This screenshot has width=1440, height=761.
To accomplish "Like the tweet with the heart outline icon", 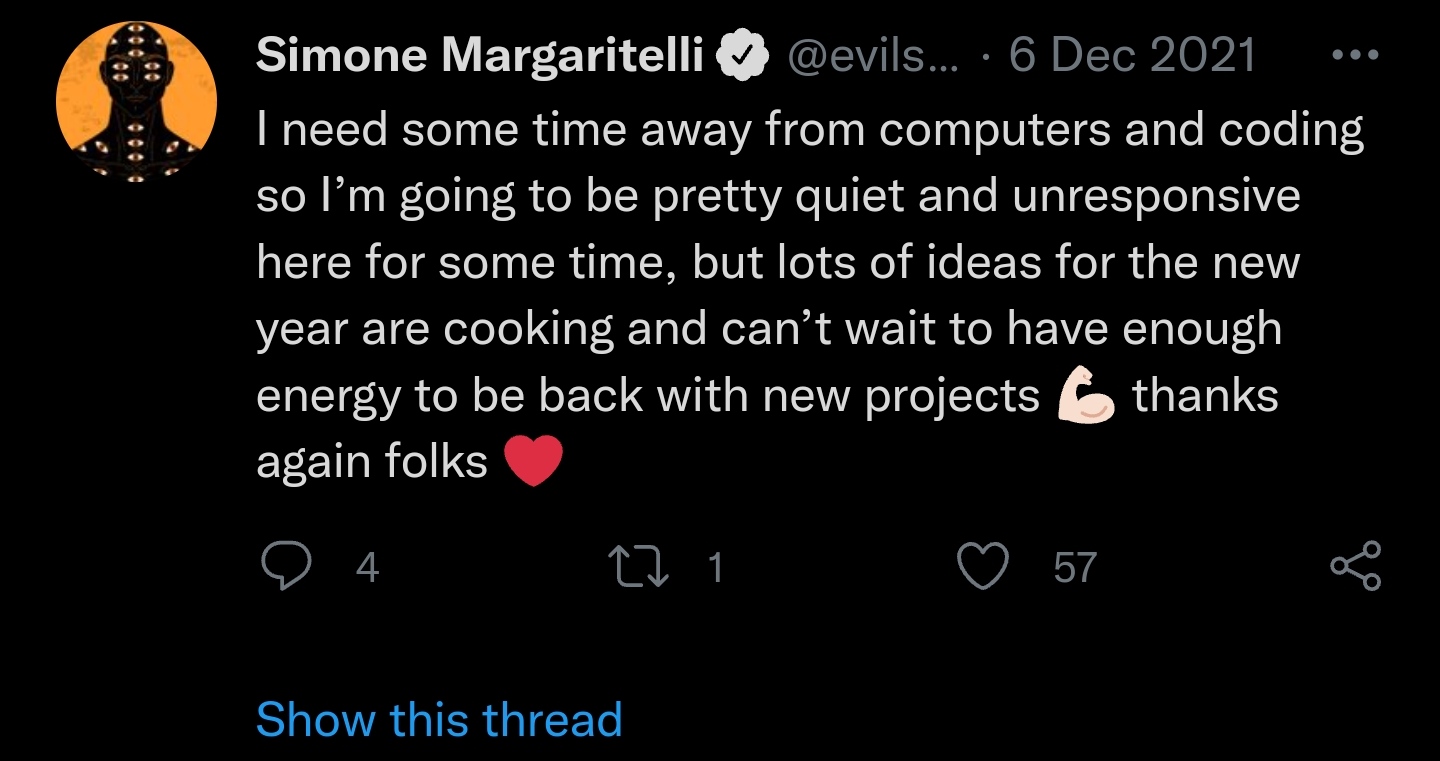I will tap(983, 567).
